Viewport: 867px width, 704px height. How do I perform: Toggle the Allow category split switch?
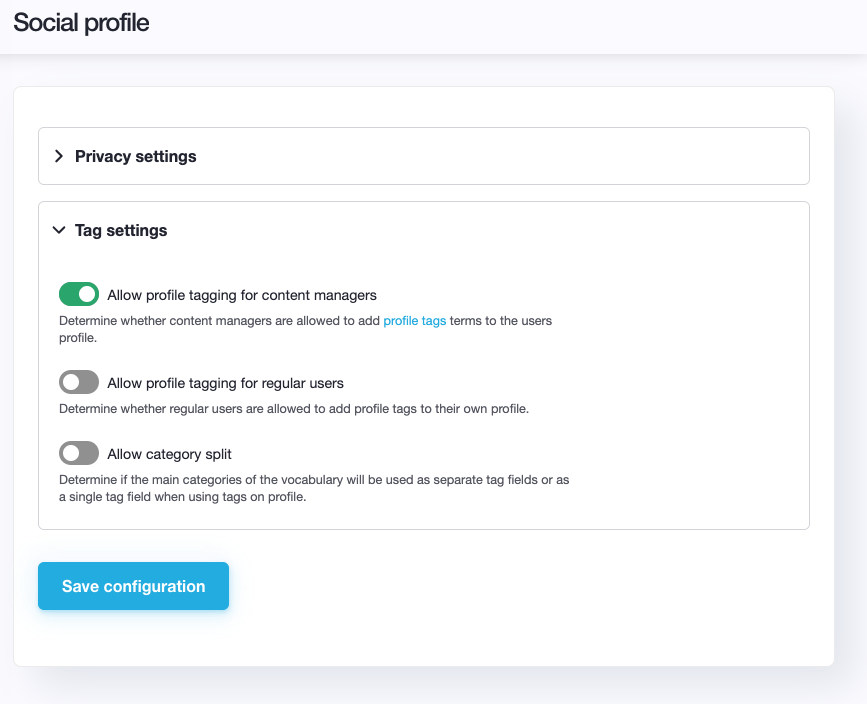click(79, 453)
